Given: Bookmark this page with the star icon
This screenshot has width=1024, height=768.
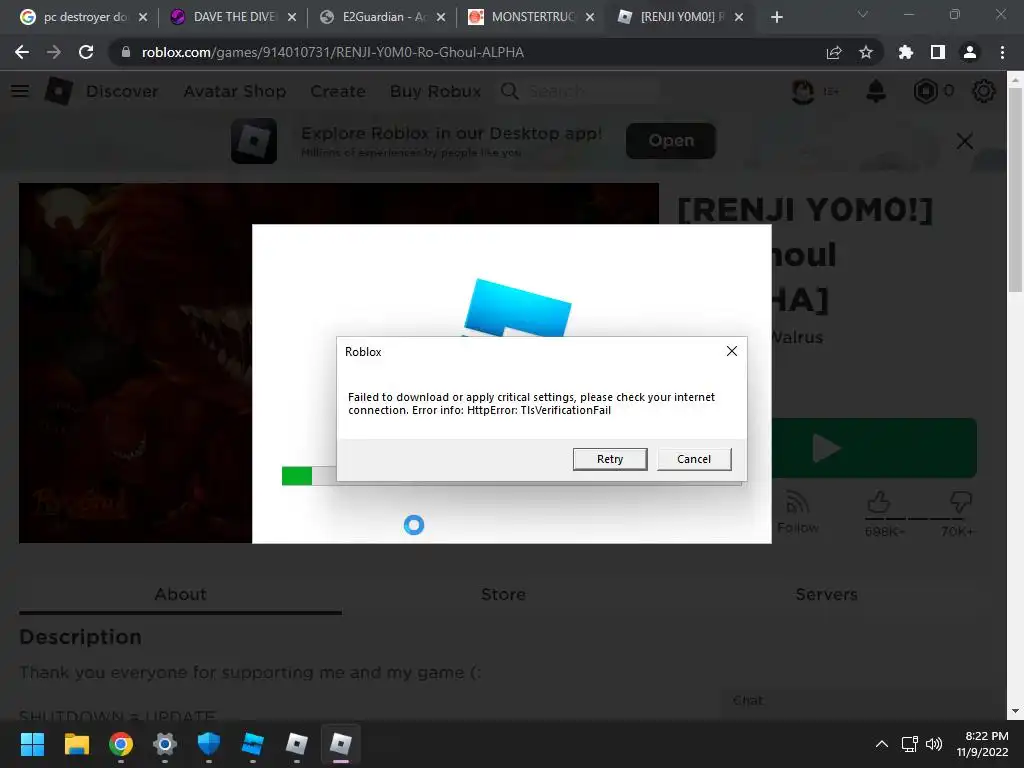Looking at the screenshot, I should (866, 52).
